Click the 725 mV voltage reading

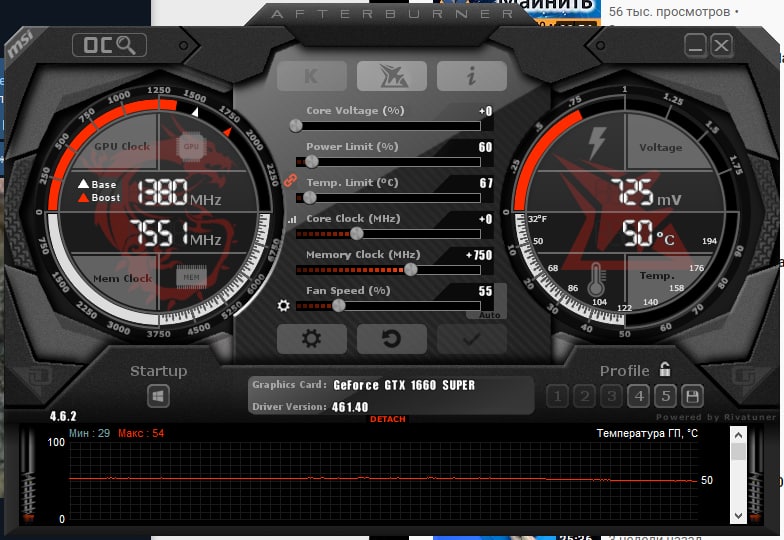click(x=646, y=193)
